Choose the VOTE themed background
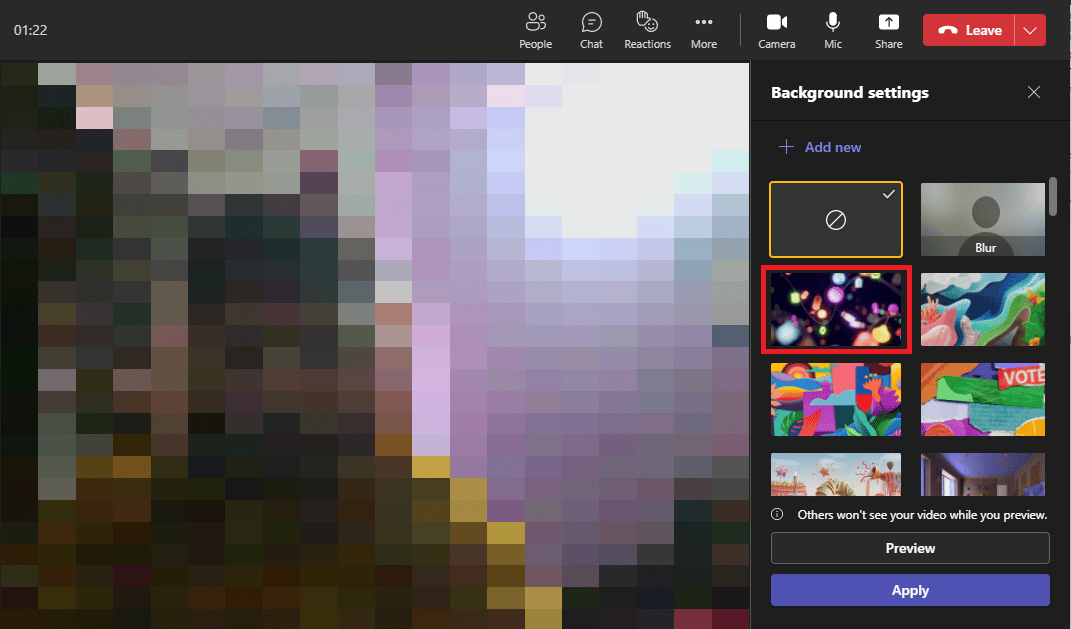Screen dimensions: 1071x629 pos(982,400)
